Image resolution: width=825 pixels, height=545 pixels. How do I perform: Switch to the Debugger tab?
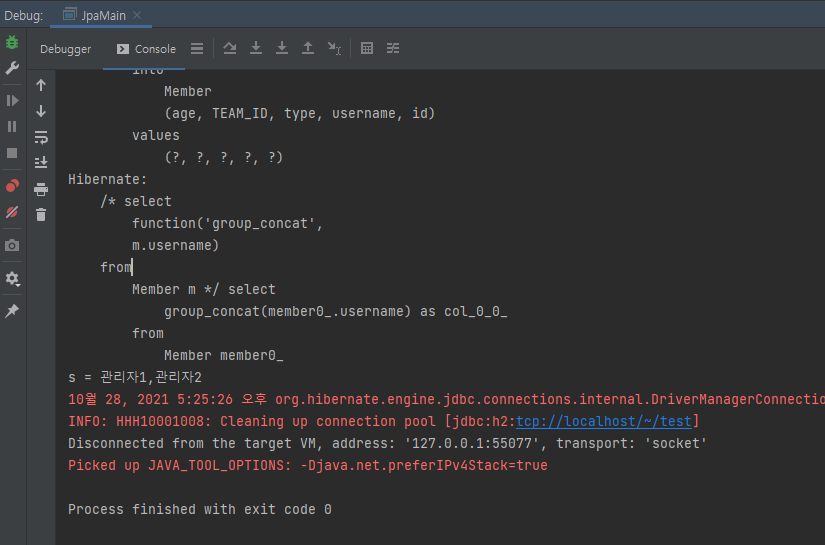click(65, 49)
